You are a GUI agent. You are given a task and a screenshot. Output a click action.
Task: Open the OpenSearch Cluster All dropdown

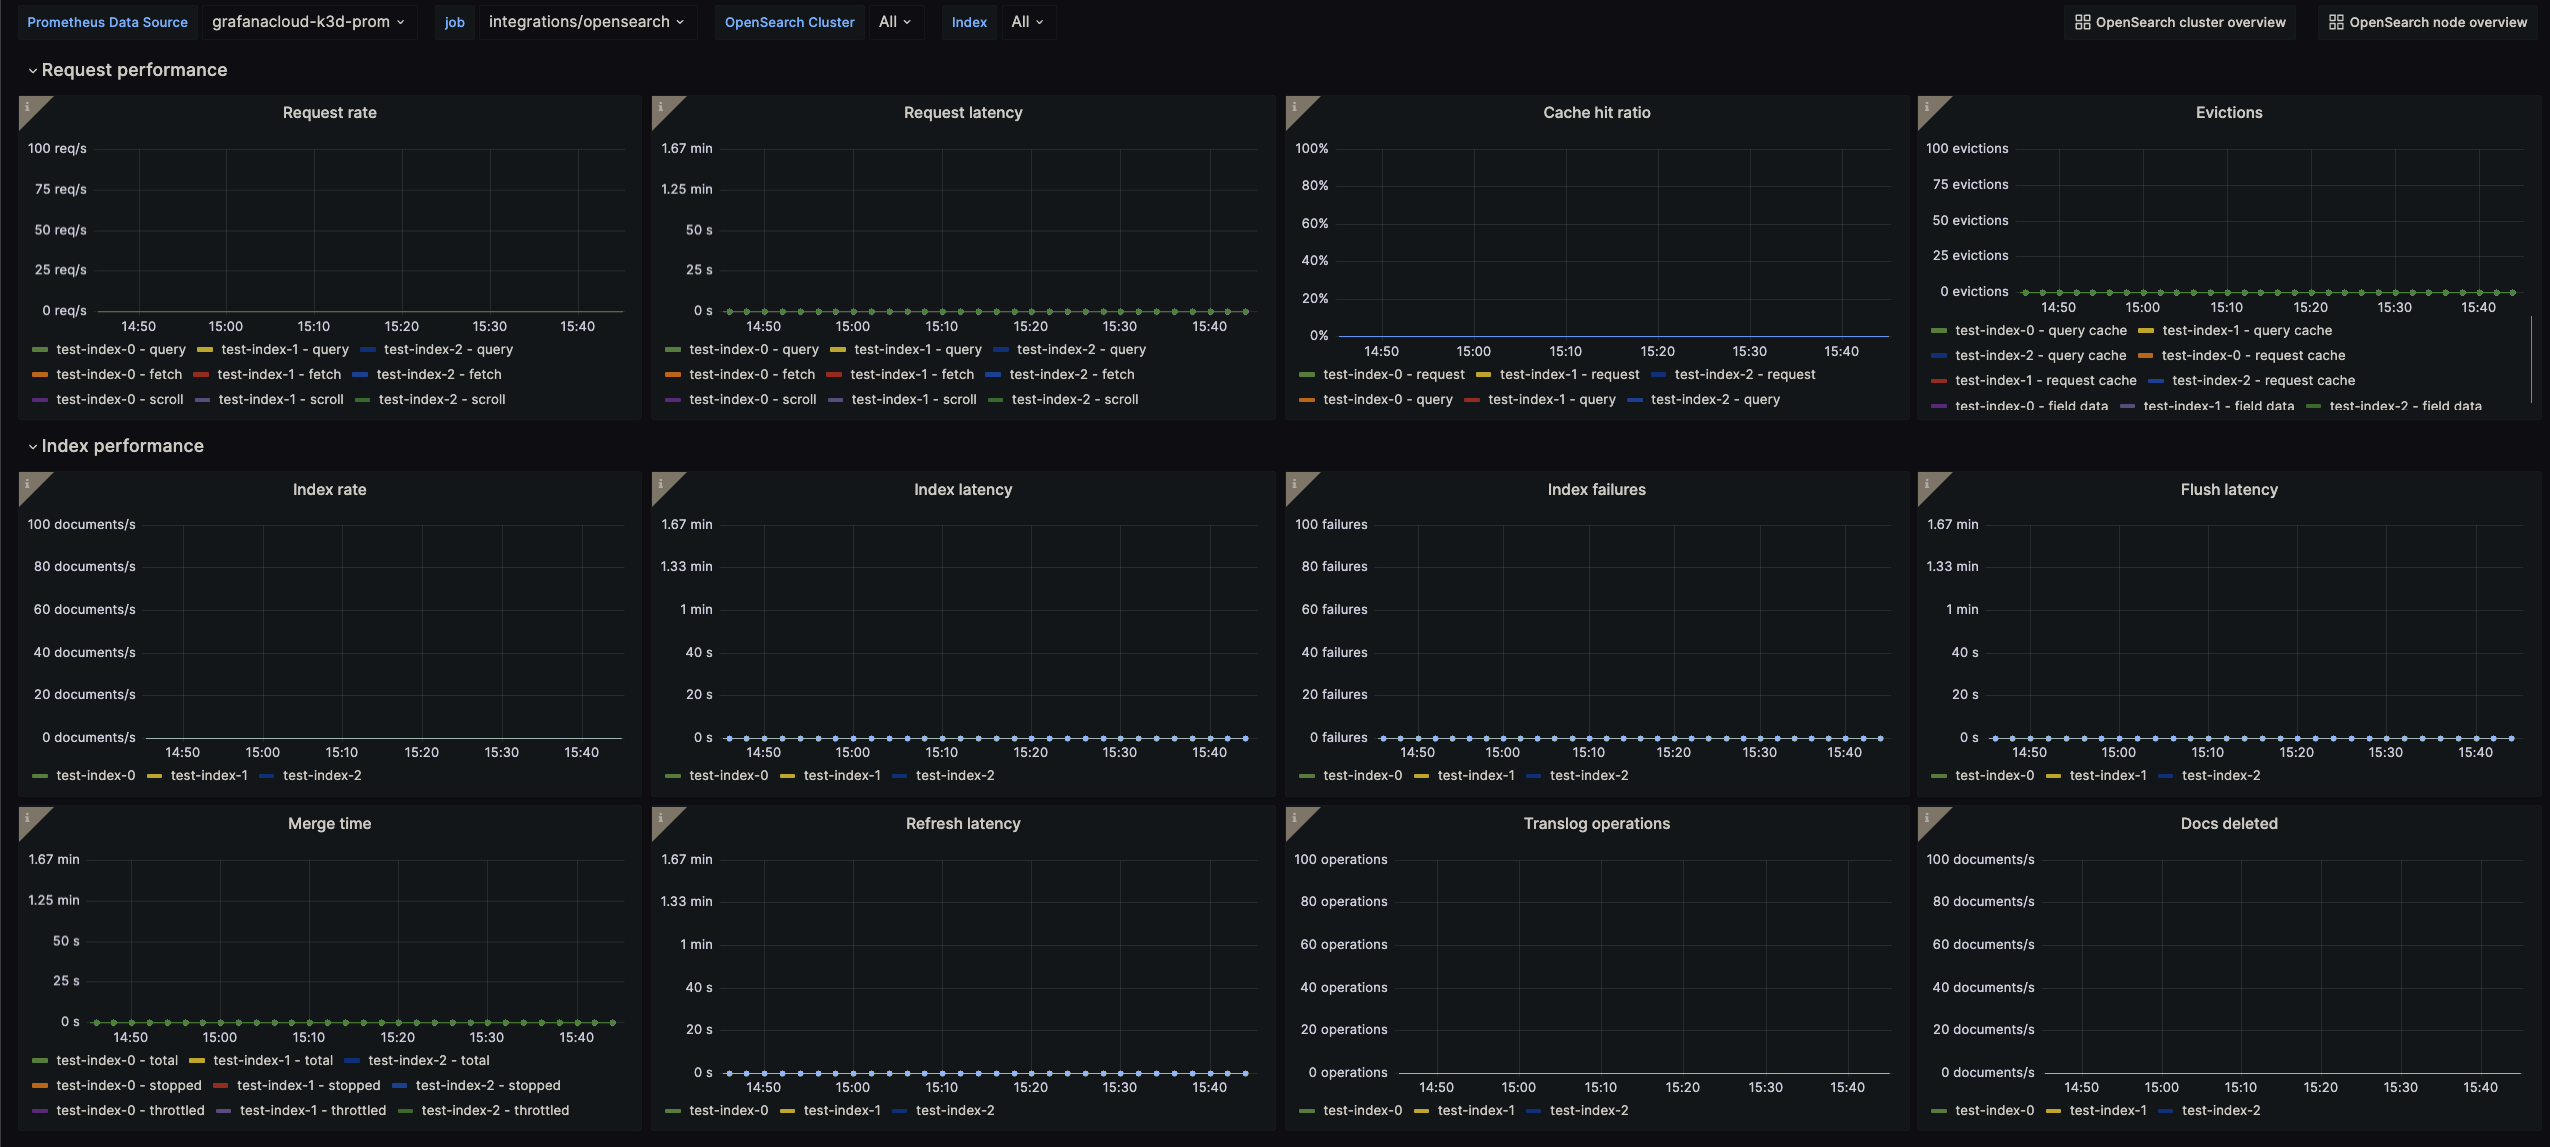(895, 21)
